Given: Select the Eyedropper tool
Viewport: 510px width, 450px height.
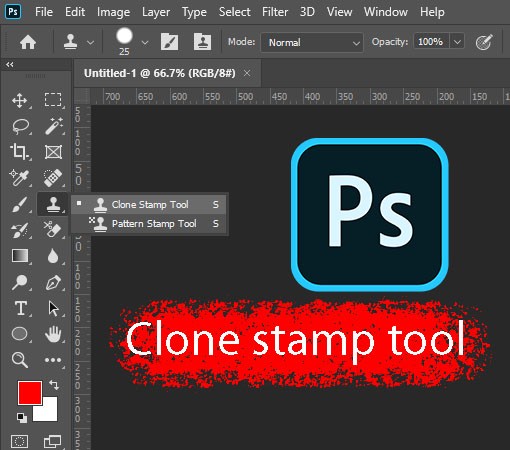Looking at the screenshot, I should (19, 178).
